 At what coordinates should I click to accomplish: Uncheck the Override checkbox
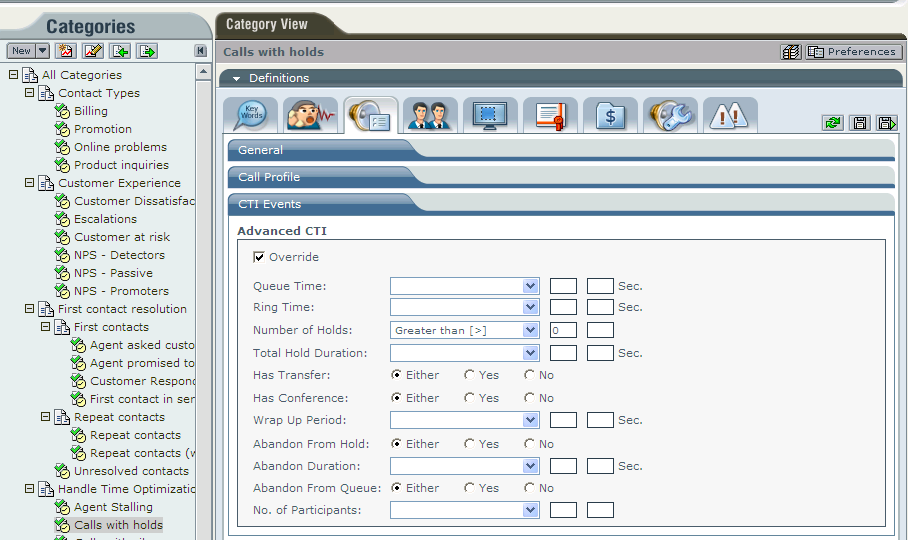tap(259, 257)
